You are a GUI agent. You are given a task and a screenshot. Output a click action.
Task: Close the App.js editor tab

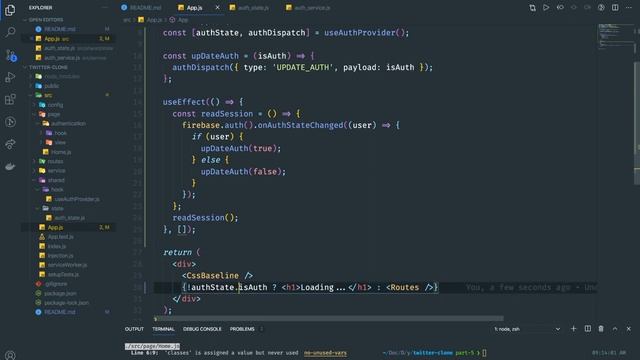click(217, 7)
